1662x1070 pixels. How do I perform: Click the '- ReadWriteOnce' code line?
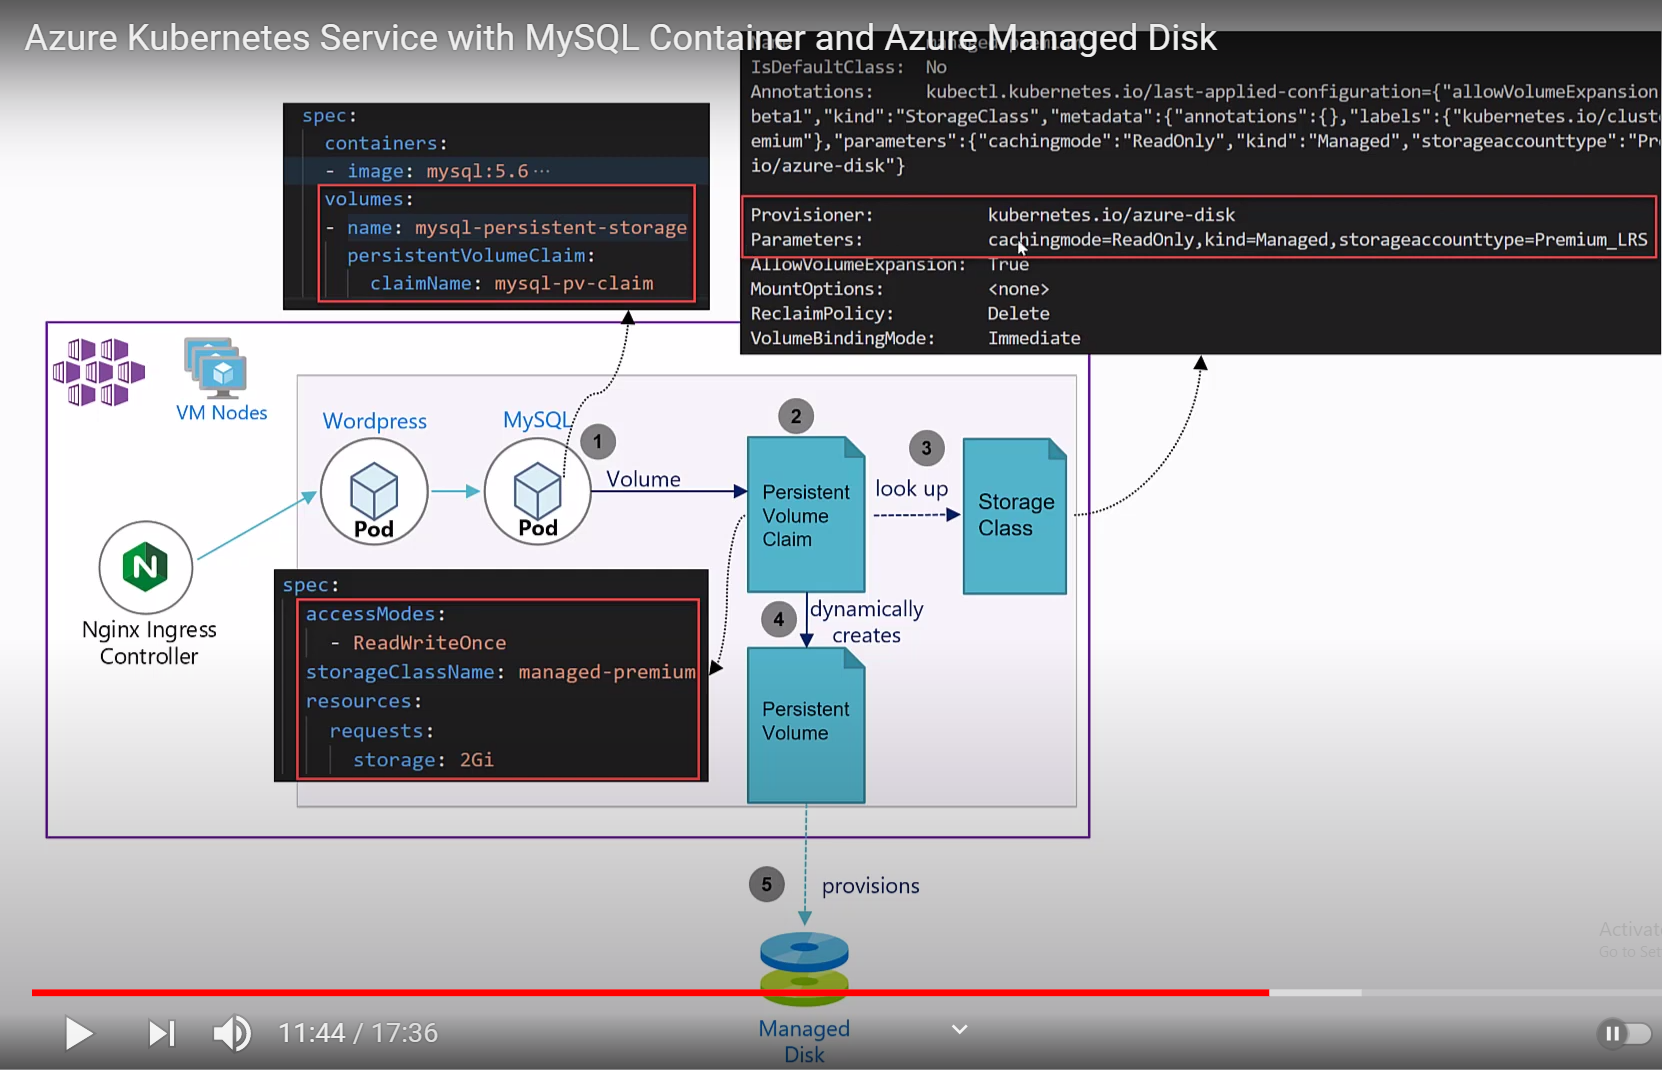[418, 643]
